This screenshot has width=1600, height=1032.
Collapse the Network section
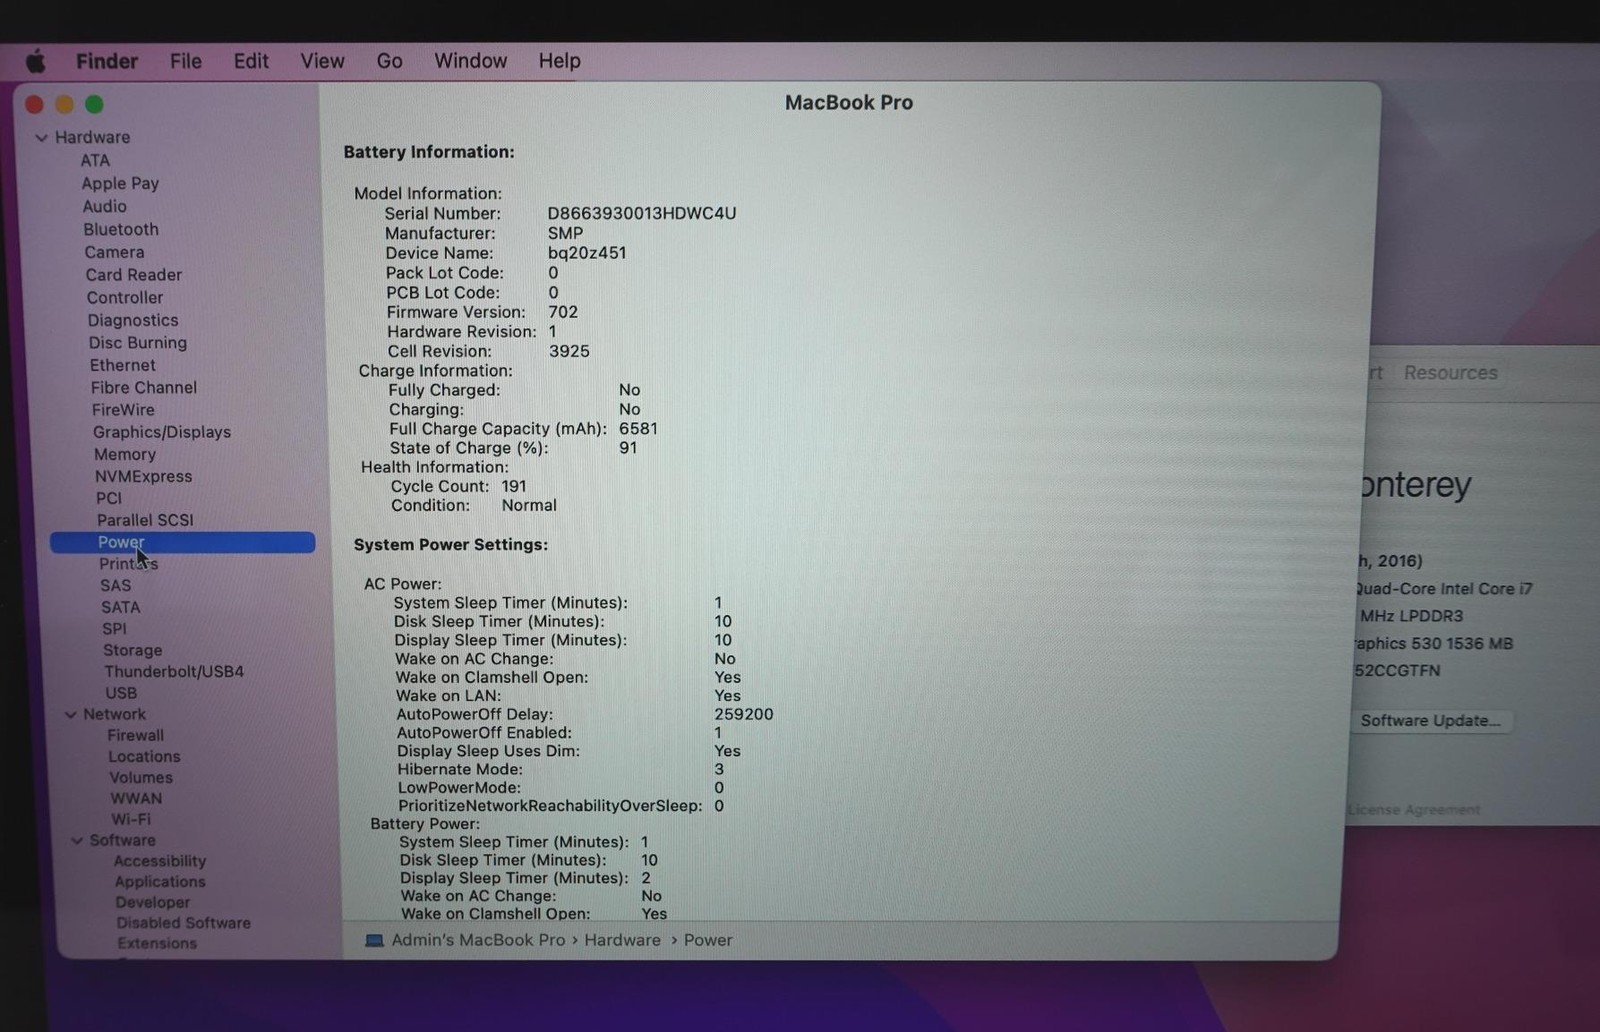pyautogui.click(x=70, y=715)
